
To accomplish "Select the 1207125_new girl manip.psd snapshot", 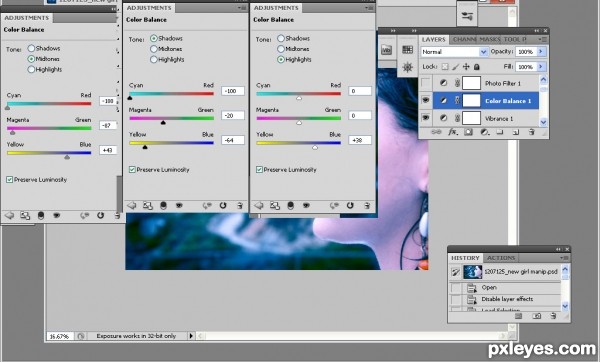I will tap(505, 272).
